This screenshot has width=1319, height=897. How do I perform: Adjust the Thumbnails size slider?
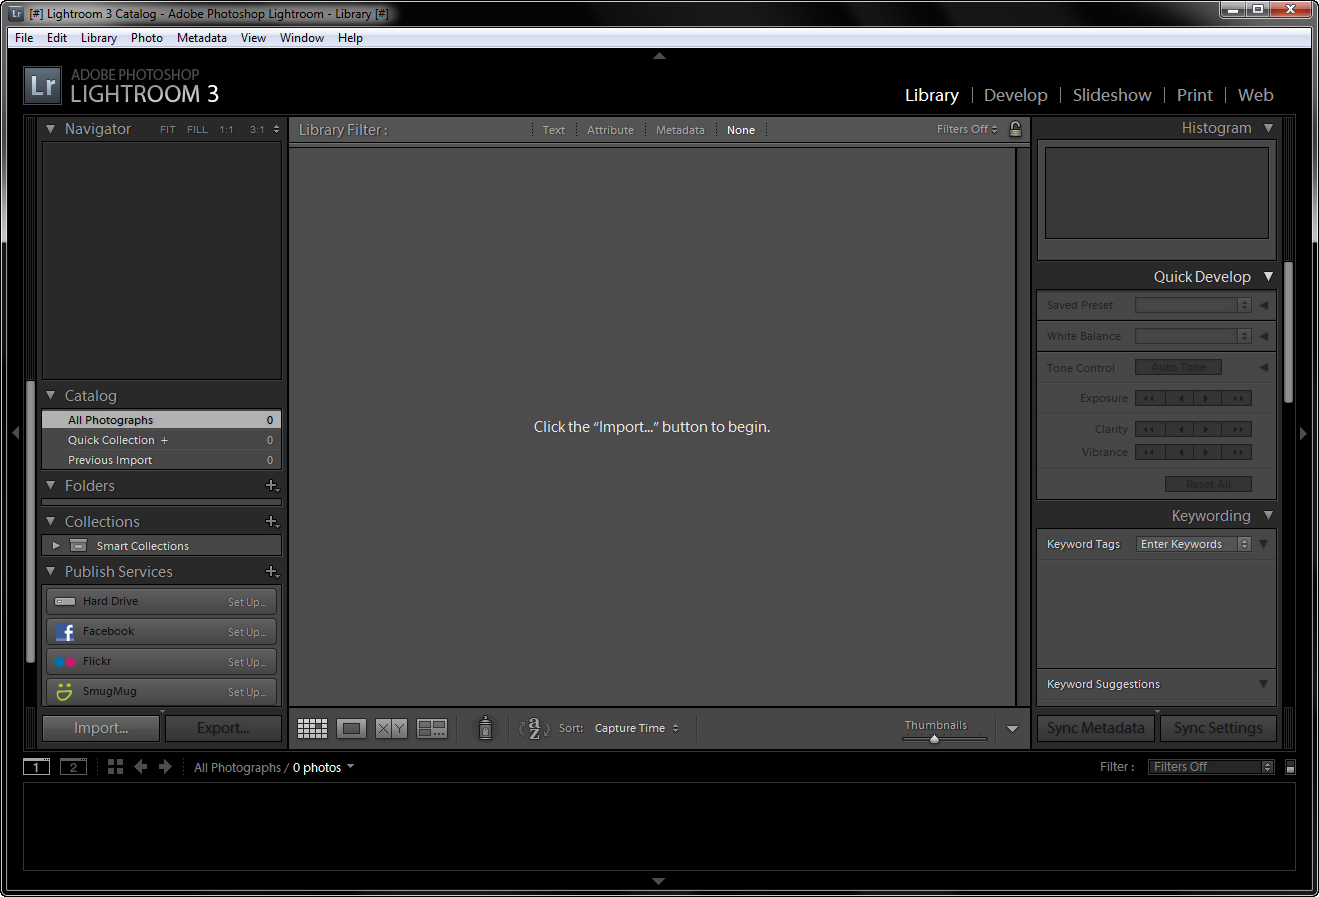pos(934,737)
